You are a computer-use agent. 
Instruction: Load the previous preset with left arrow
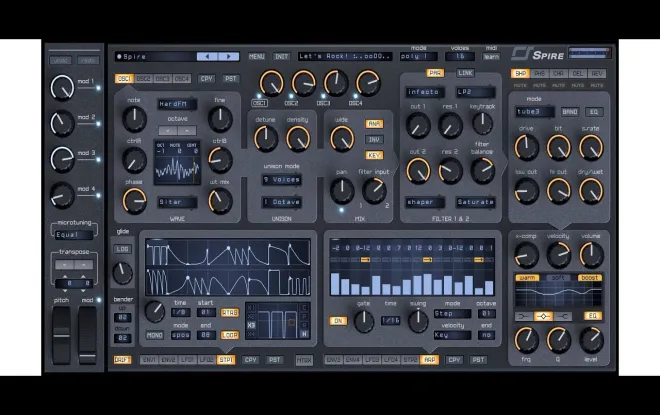pyautogui.click(x=207, y=56)
